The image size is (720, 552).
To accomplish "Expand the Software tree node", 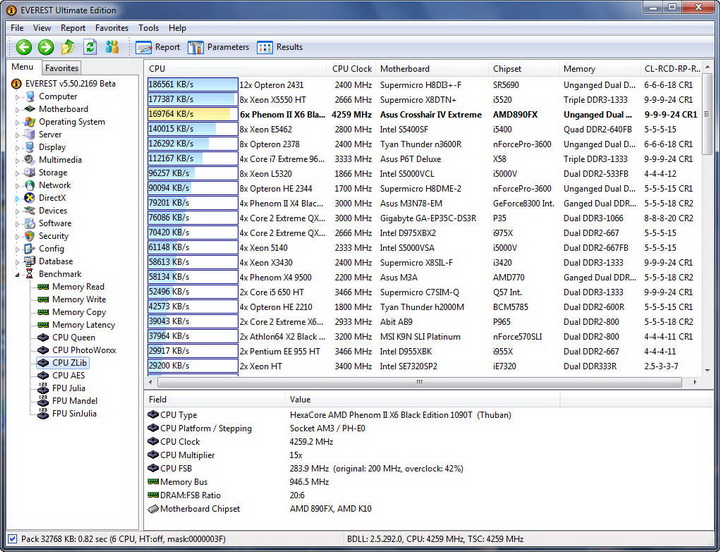I will [x=17, y=224].
